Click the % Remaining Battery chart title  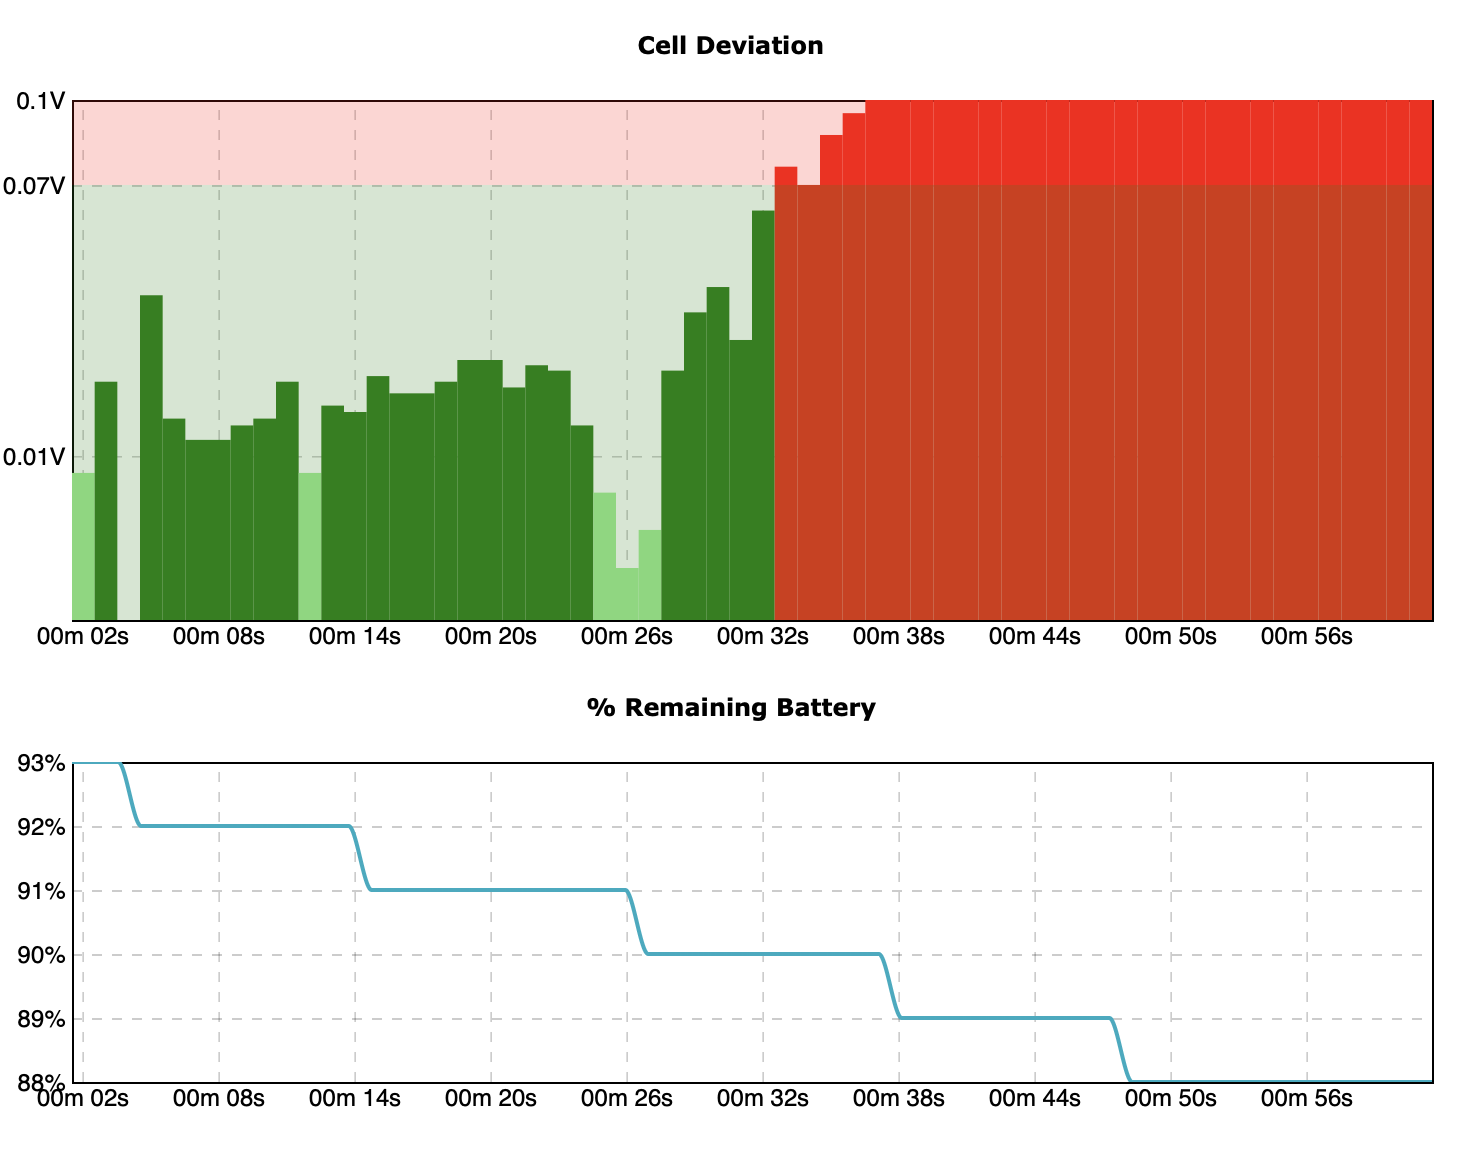click(730, 708)
